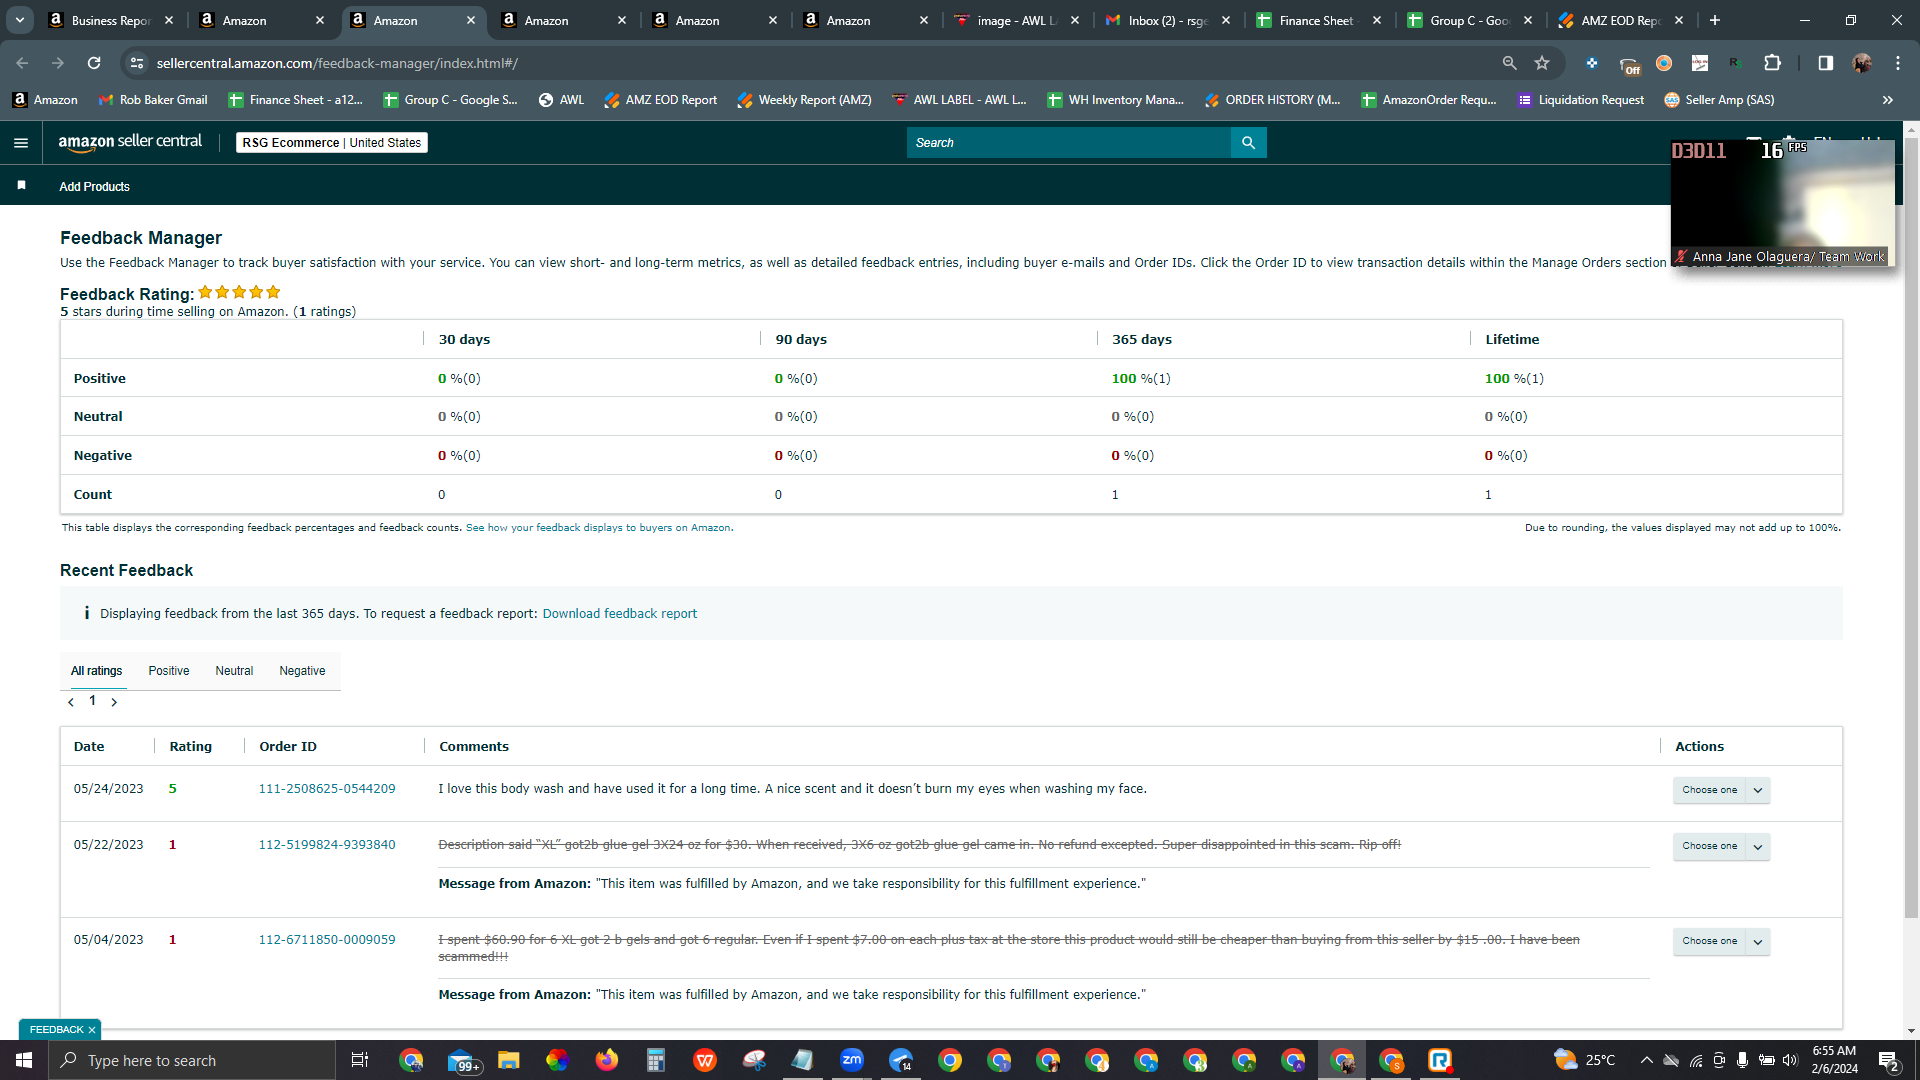Open the Chrome three-dot menu
Viewport: 1920px width, 1080px height.
1898,63
